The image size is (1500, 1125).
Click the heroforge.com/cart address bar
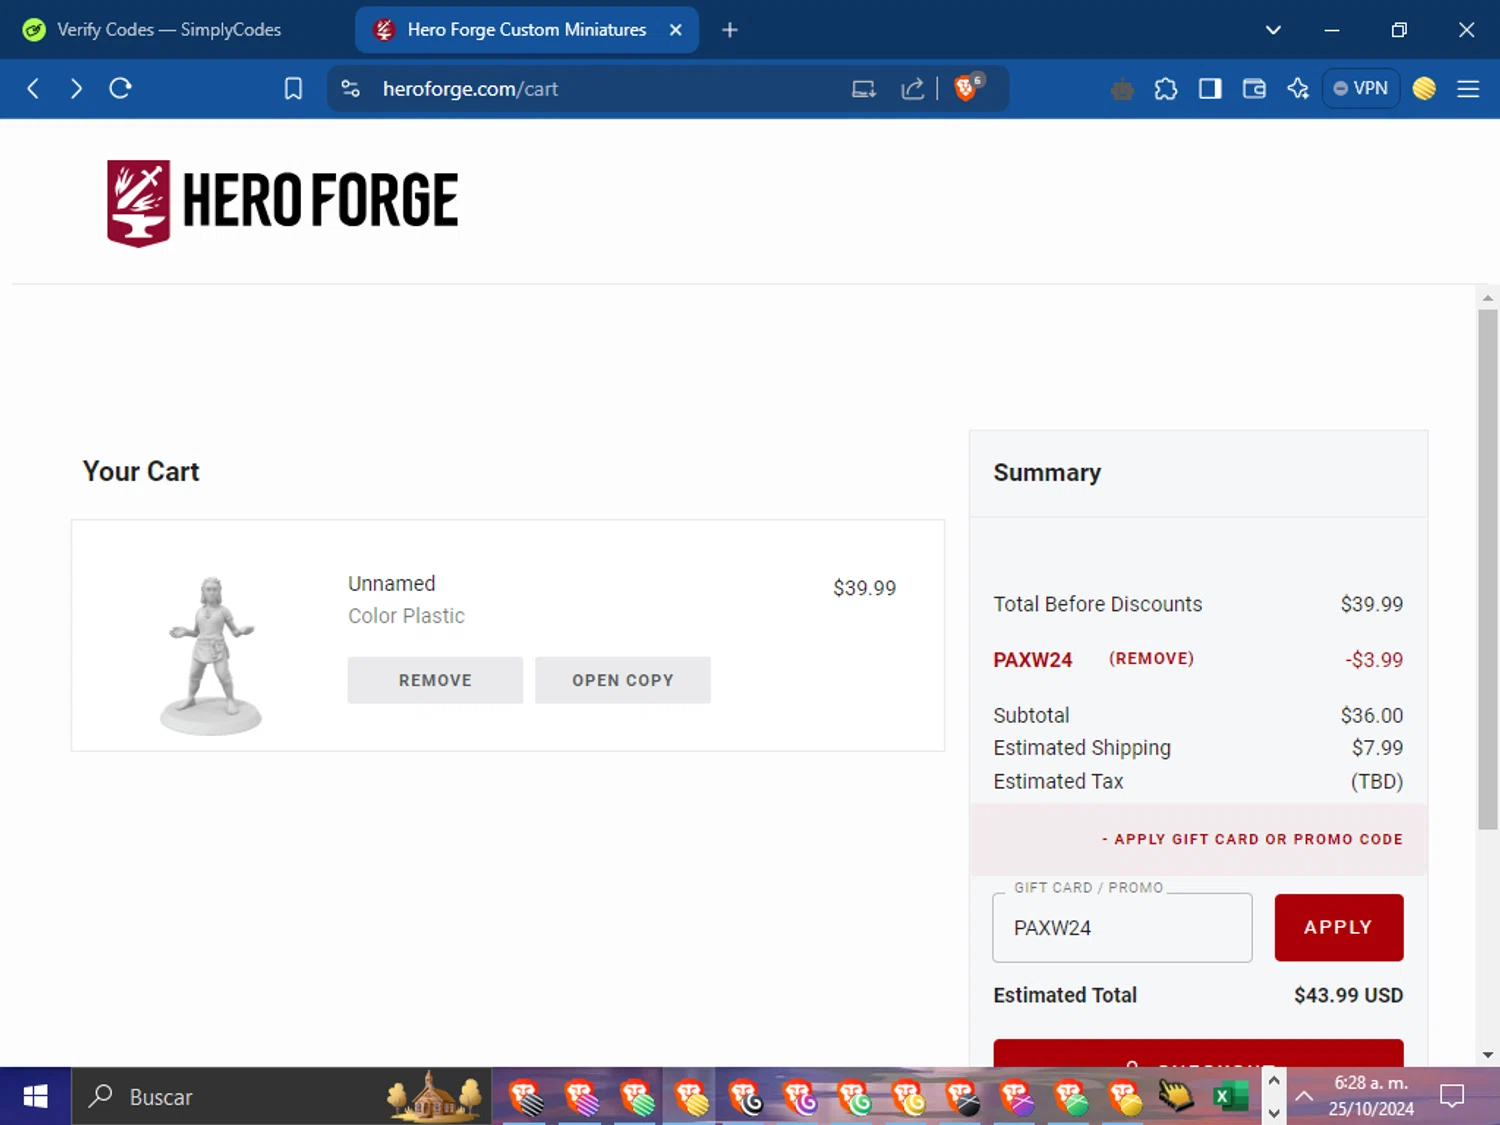tap(600, 89)
